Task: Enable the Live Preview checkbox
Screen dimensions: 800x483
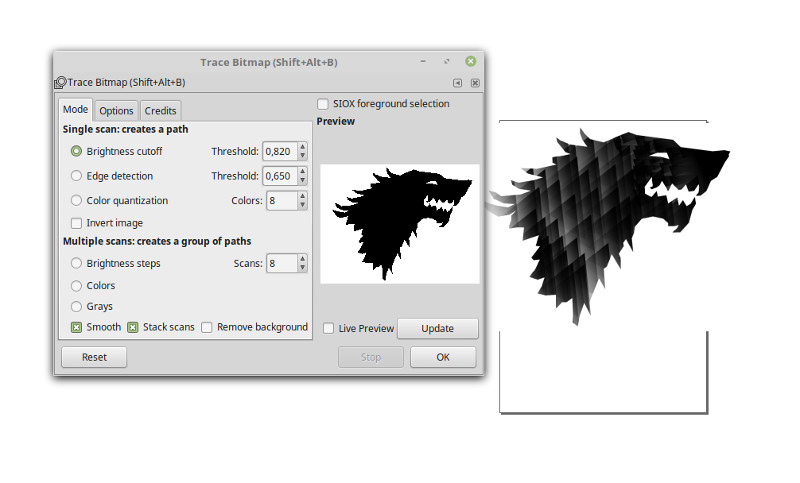Action: [x=329, y=328]
